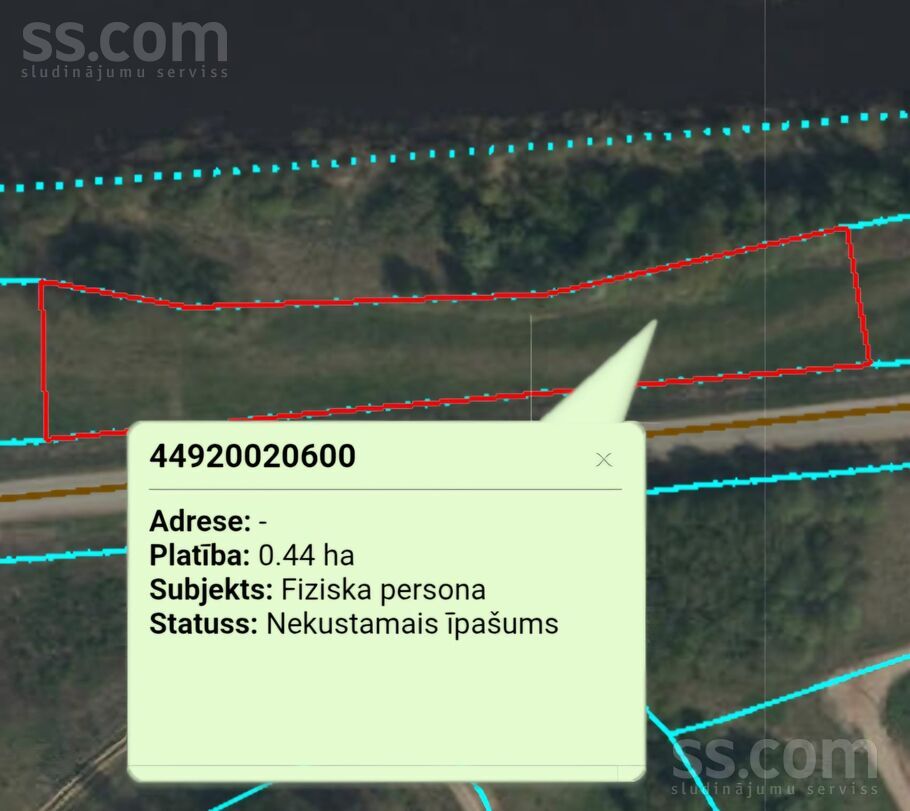Open the ss.com logo at top-left
The width and height of the screenshot is (910, 811).
pyautogui.click(x=125, y=49)
